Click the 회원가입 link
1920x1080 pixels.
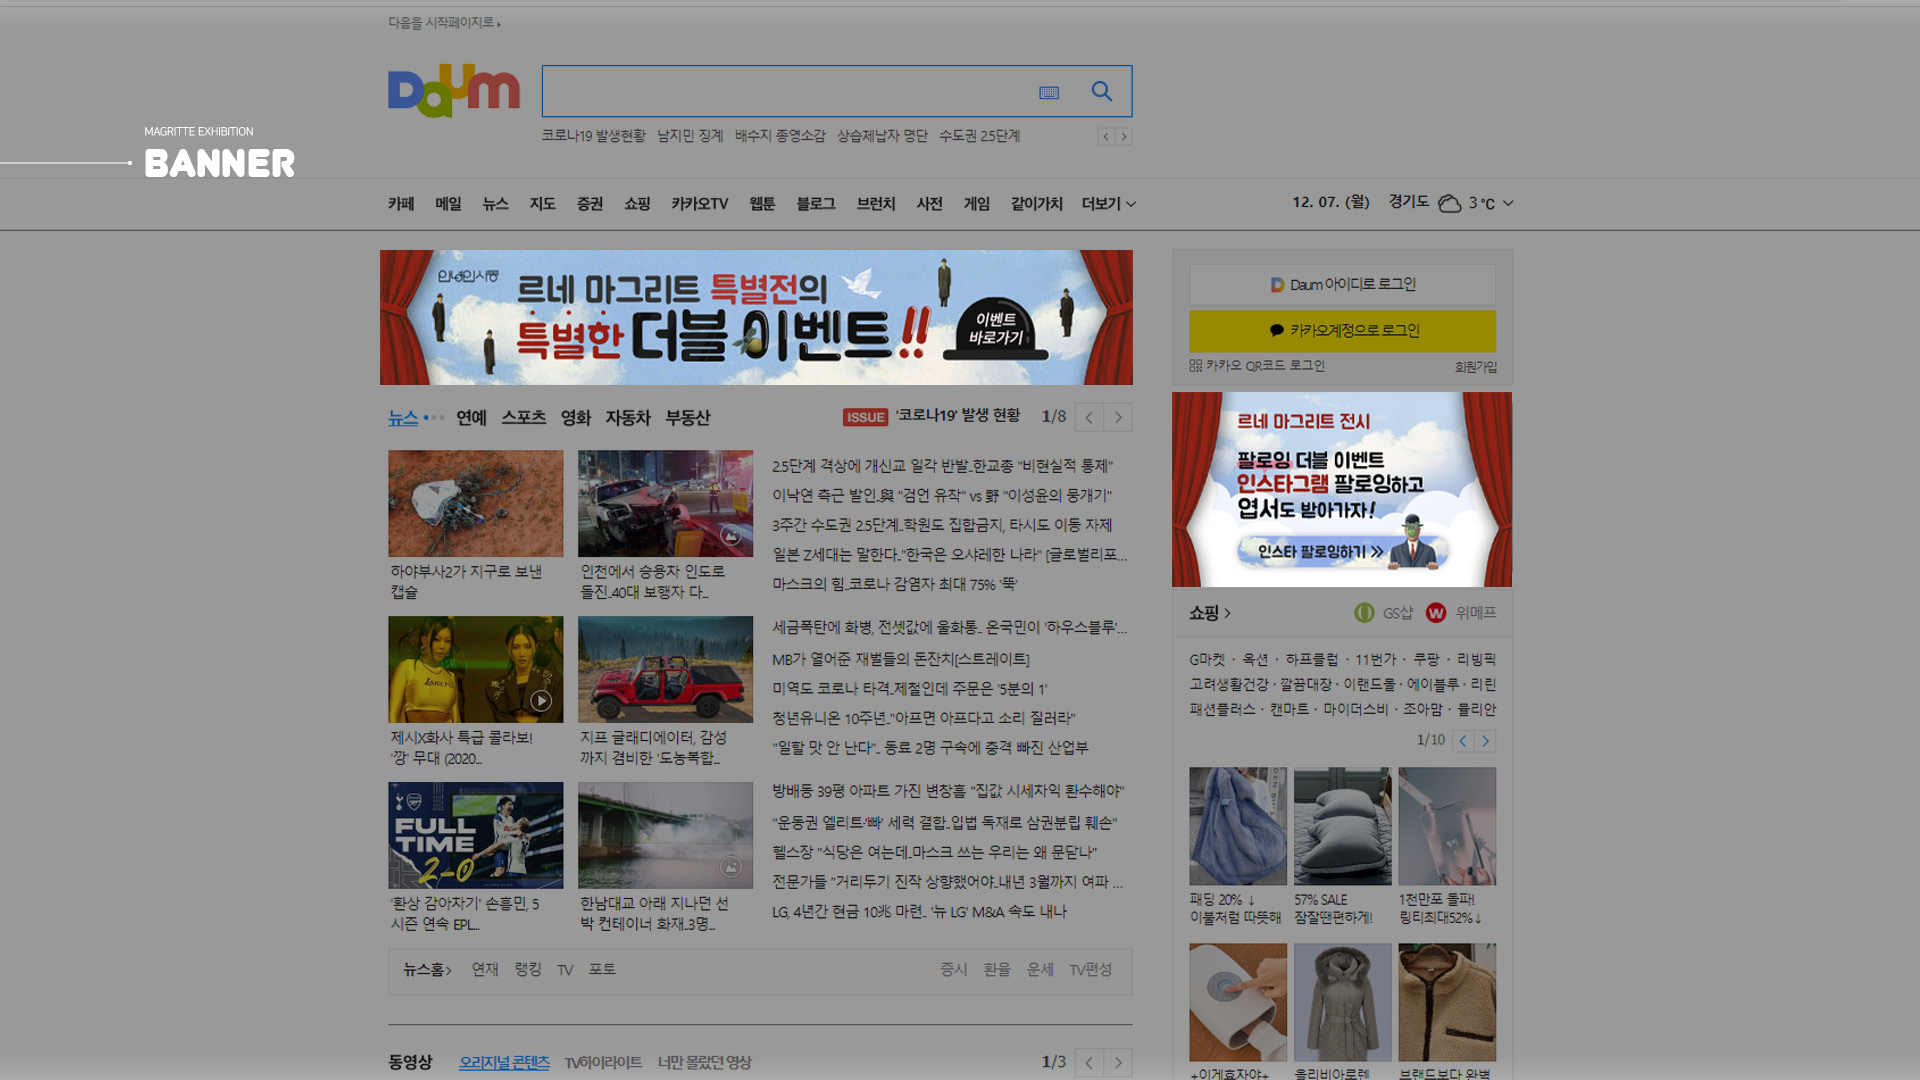coord(1475,367)
